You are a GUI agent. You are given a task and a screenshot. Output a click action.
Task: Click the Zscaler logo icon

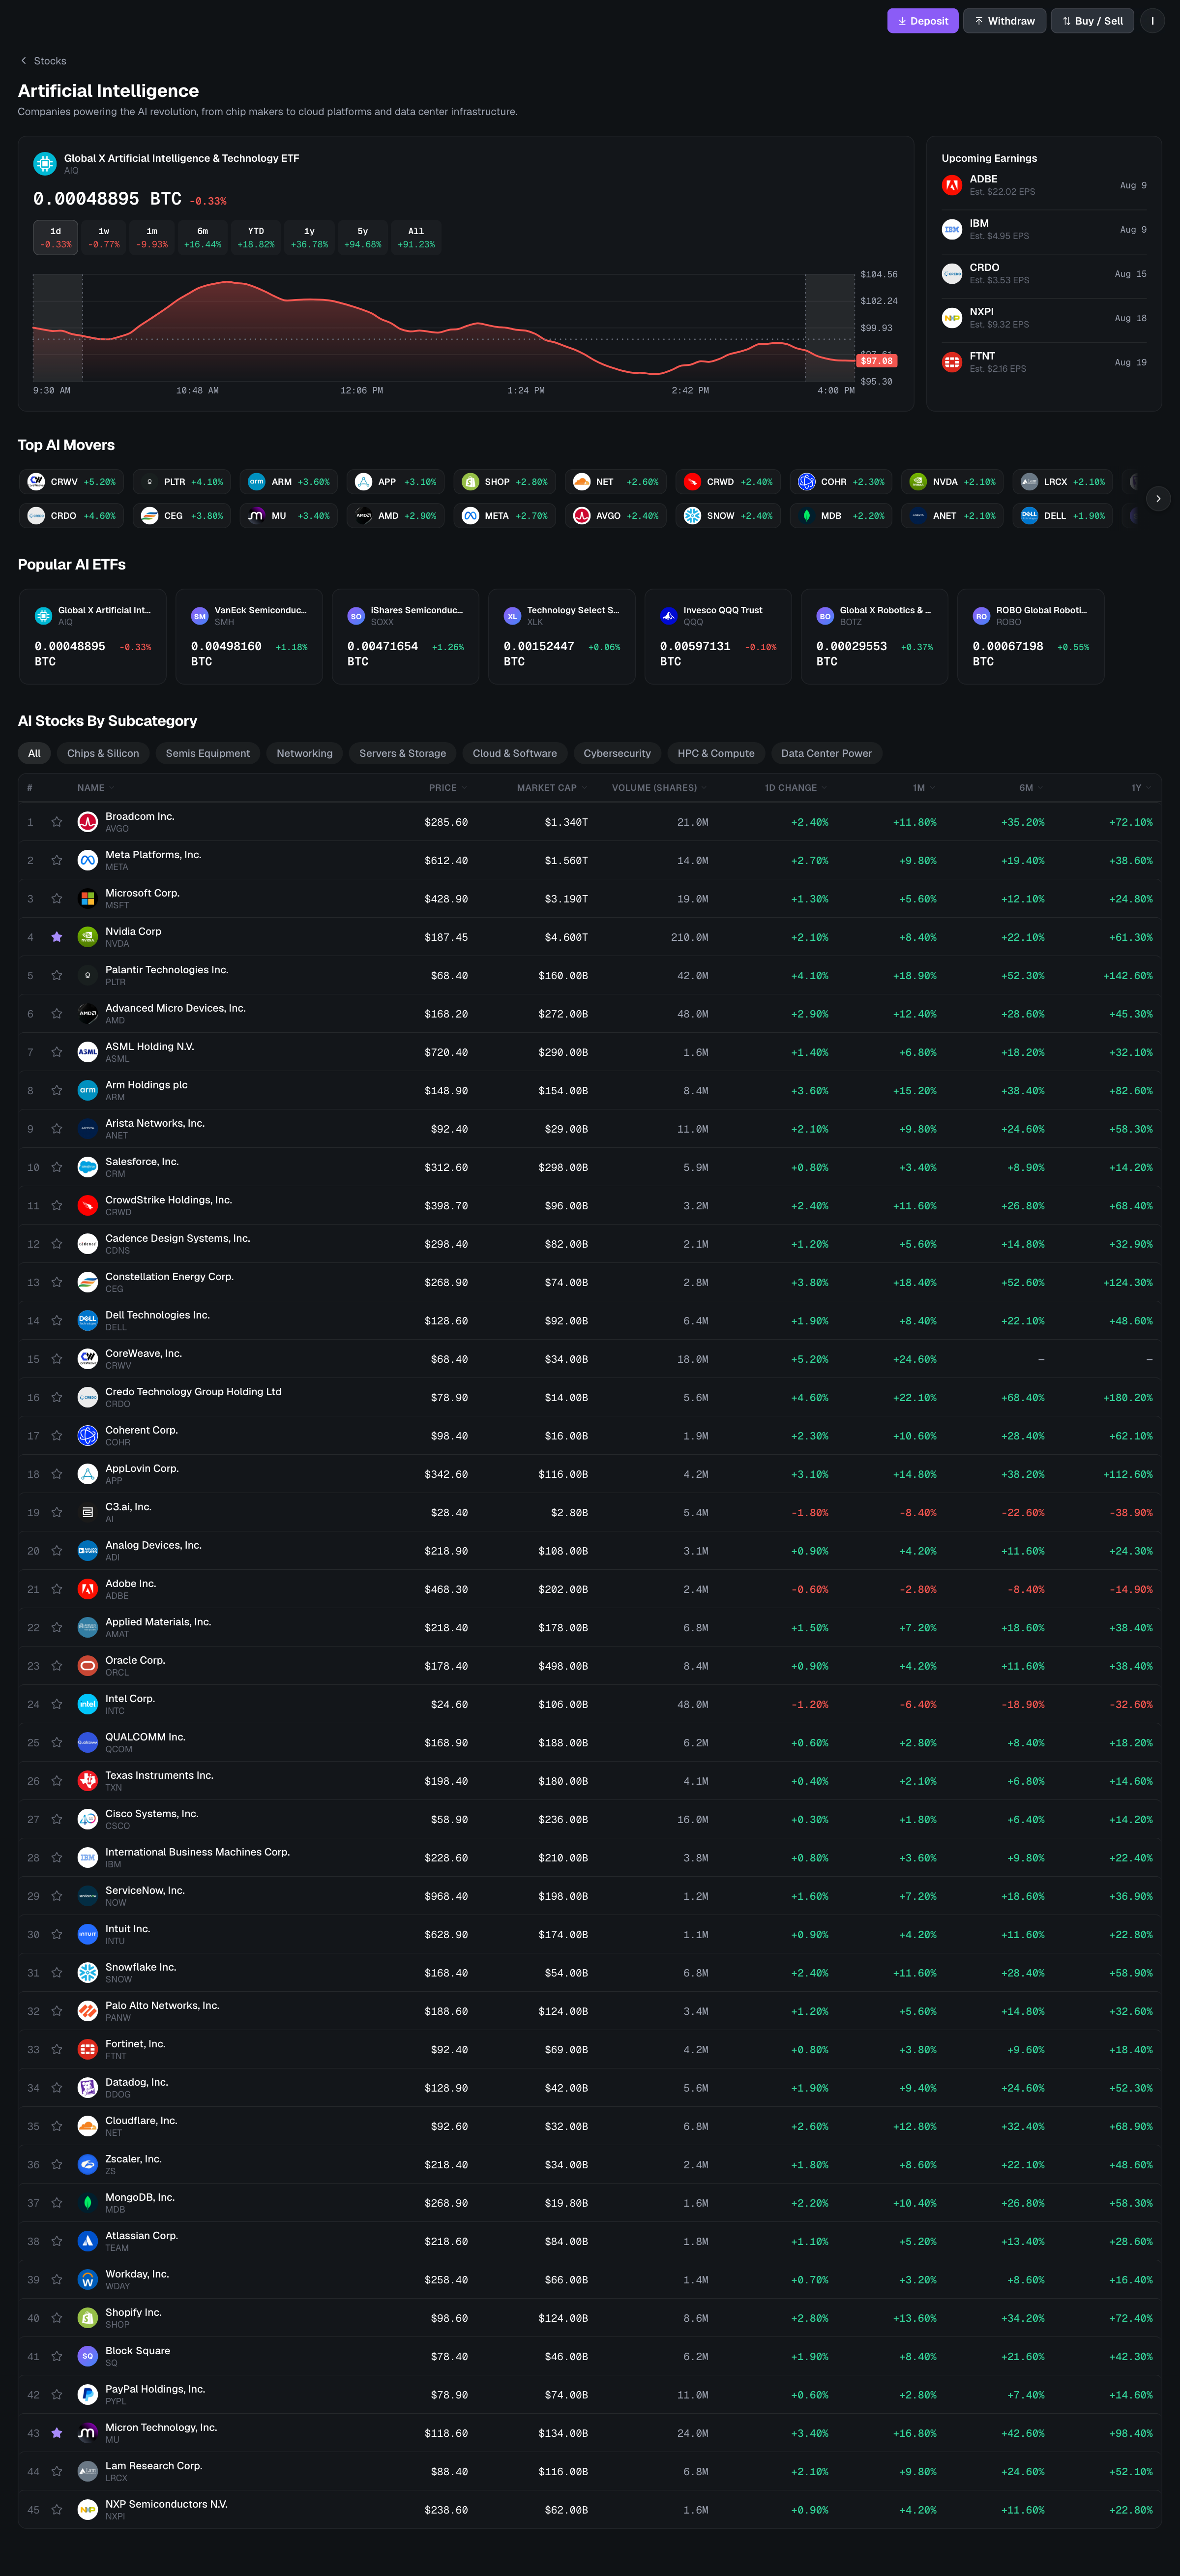(x=87, y=2165)
